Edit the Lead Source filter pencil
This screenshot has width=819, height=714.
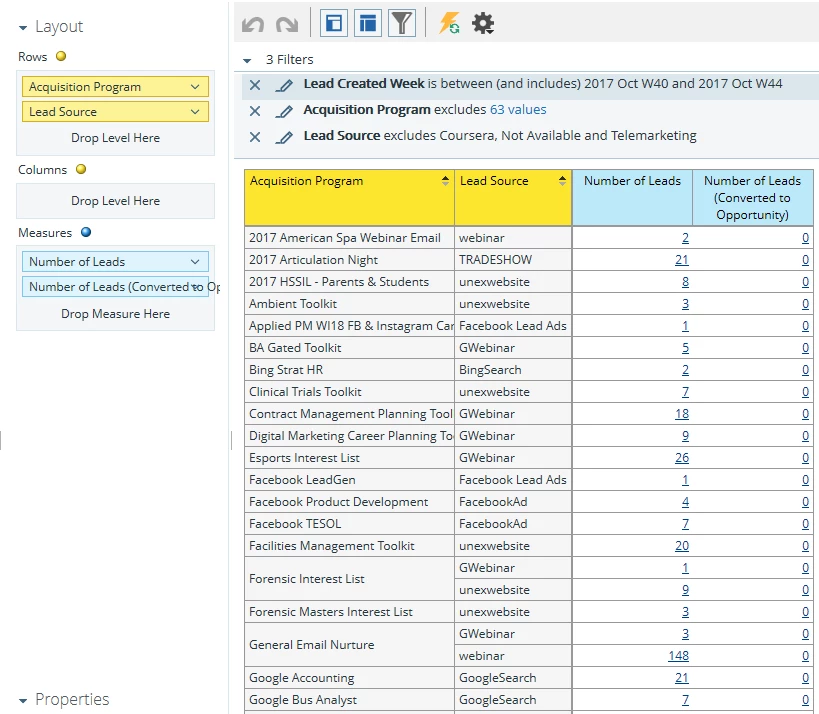(284, 137)
